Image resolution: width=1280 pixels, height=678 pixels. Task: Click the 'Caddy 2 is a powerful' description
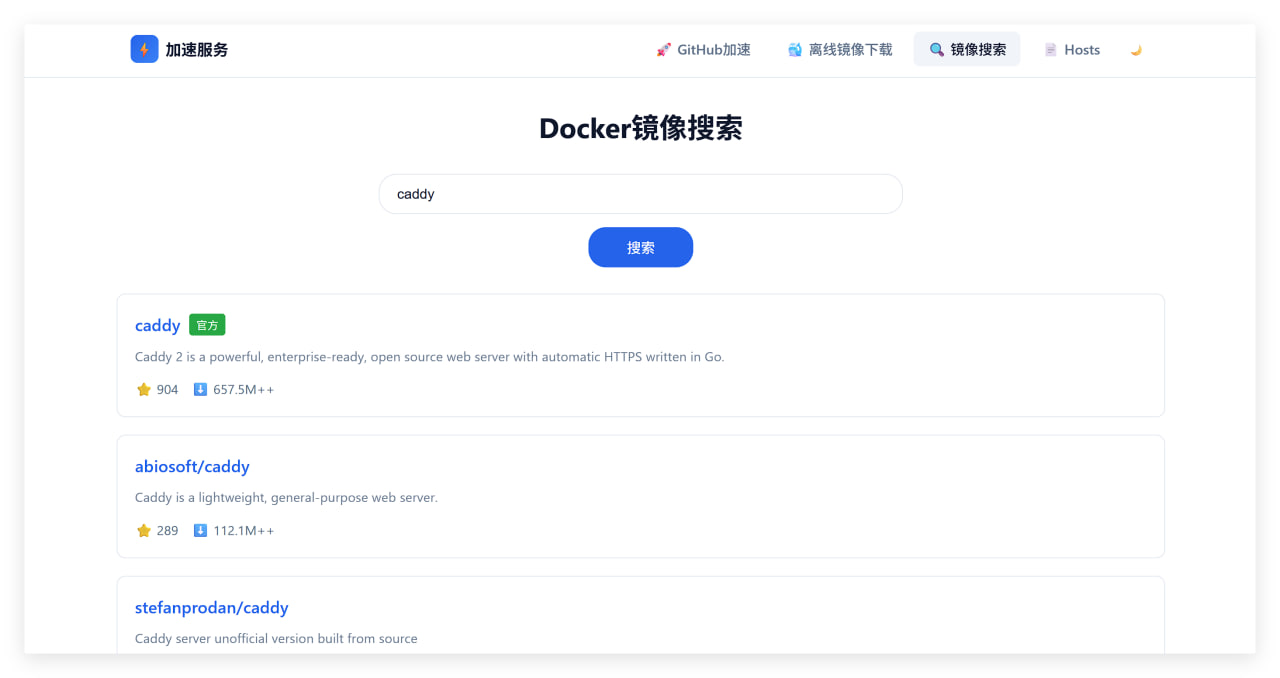coord(429,357)
